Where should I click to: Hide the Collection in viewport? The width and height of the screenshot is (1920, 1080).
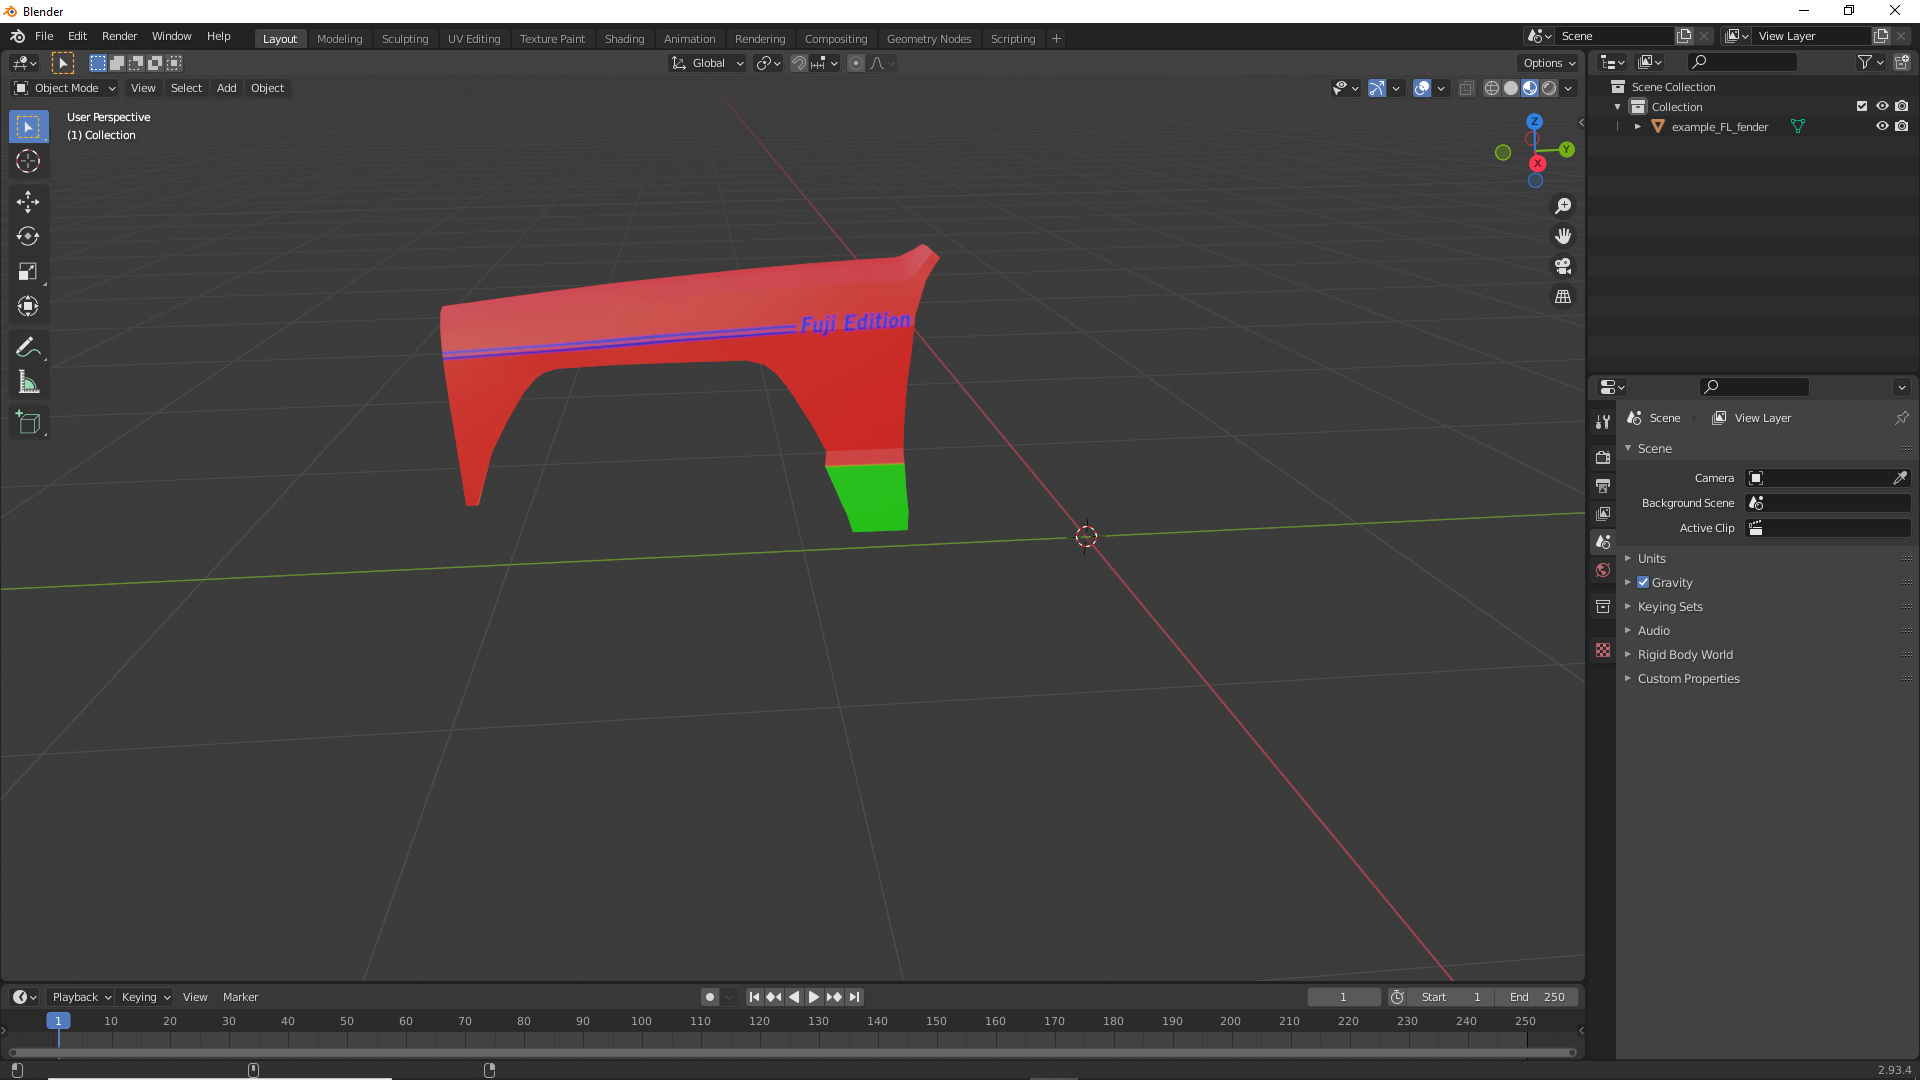pyautogui.click(x=1882, y=106)
